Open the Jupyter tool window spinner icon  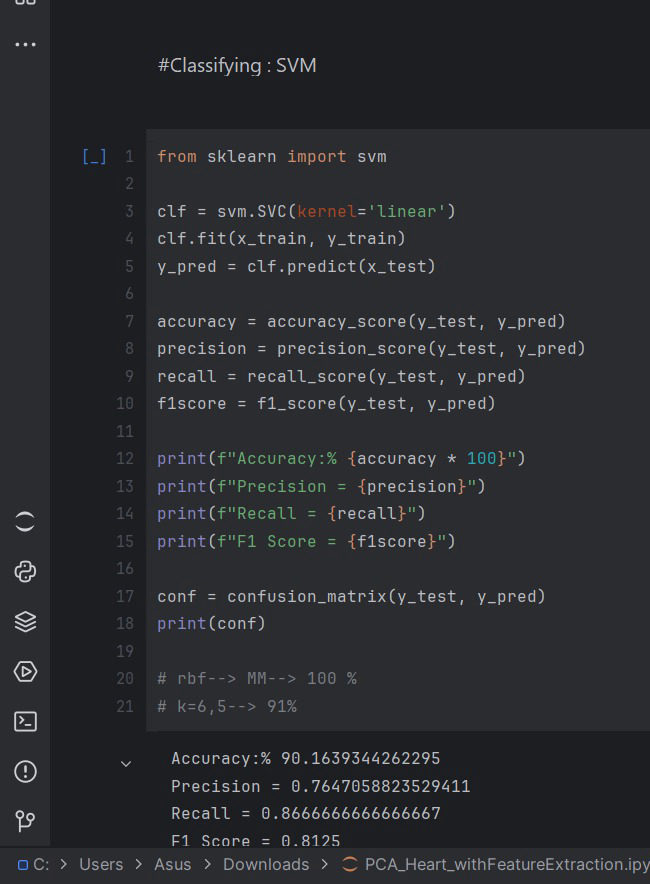click(25, 521)
